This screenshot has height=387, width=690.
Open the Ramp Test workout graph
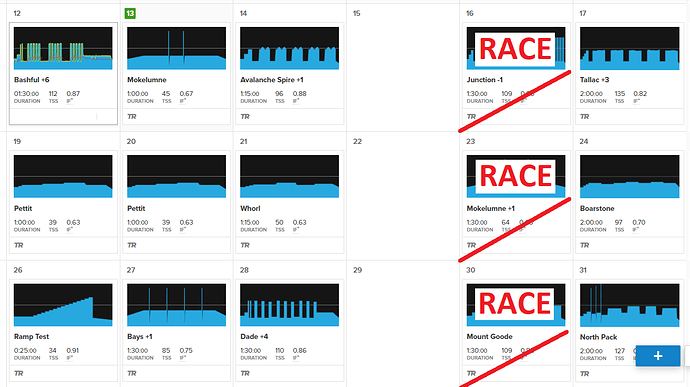click(63, 305)
